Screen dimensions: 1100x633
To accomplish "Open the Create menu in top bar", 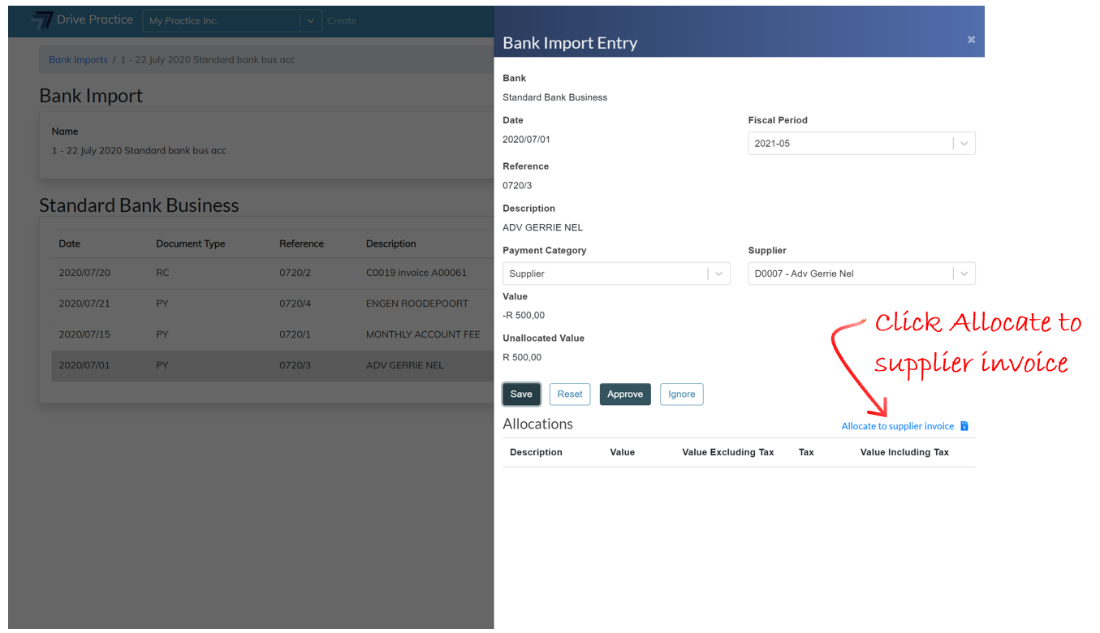I will (342, 21).
